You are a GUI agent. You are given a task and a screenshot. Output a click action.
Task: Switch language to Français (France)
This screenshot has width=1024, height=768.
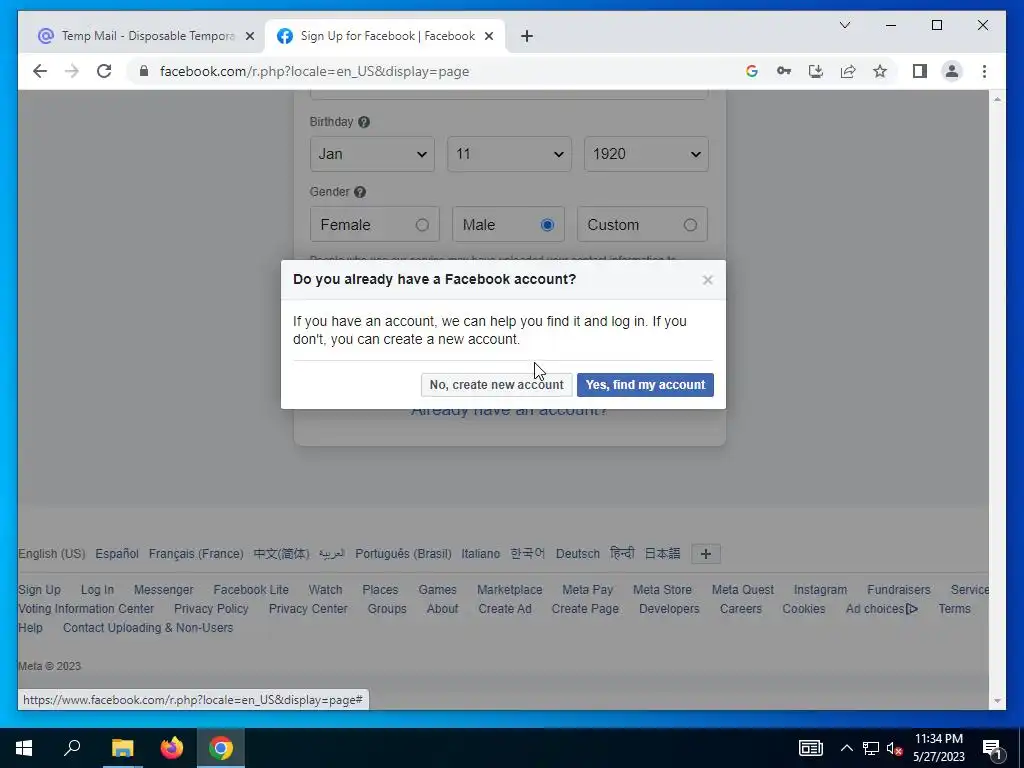click(196, 554)
